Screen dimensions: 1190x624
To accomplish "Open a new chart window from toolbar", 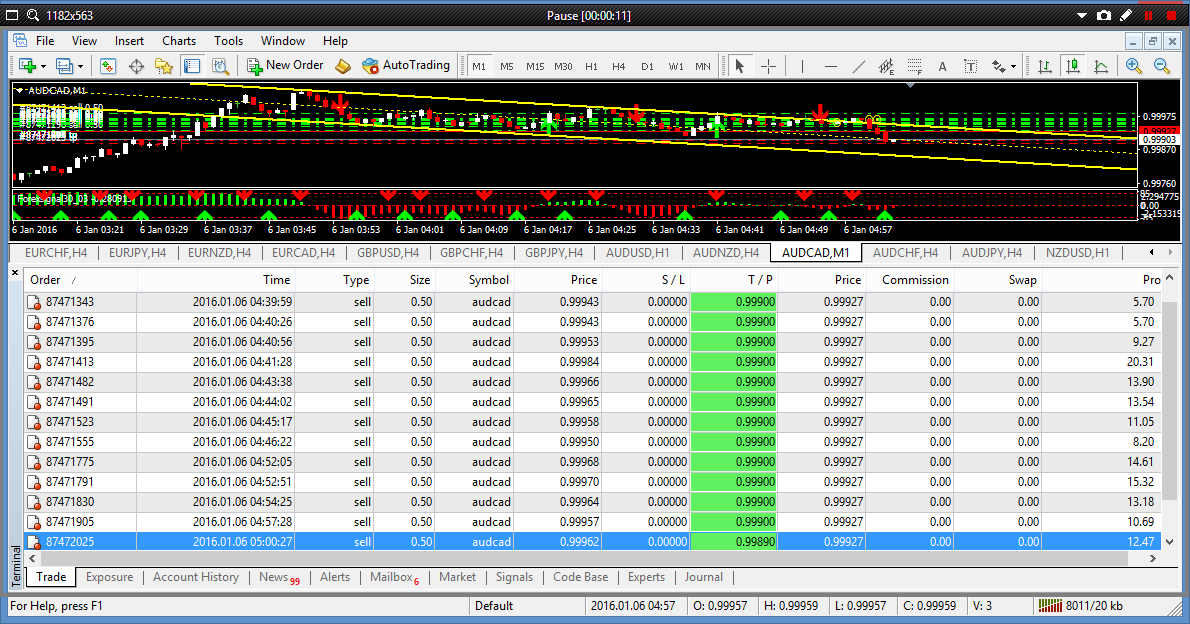I will coord(27,66).
